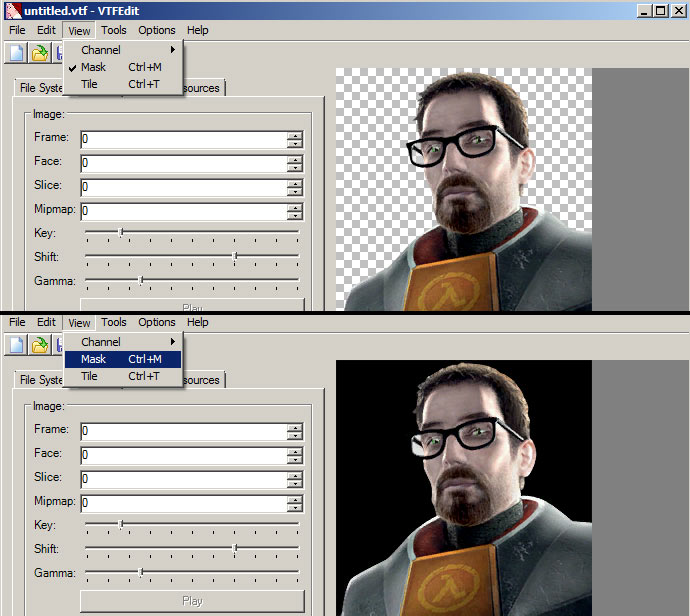This screenshot has width=690, height=616.
Task: Click the Mipmap input field in top window
Action: tap(183, 211)
